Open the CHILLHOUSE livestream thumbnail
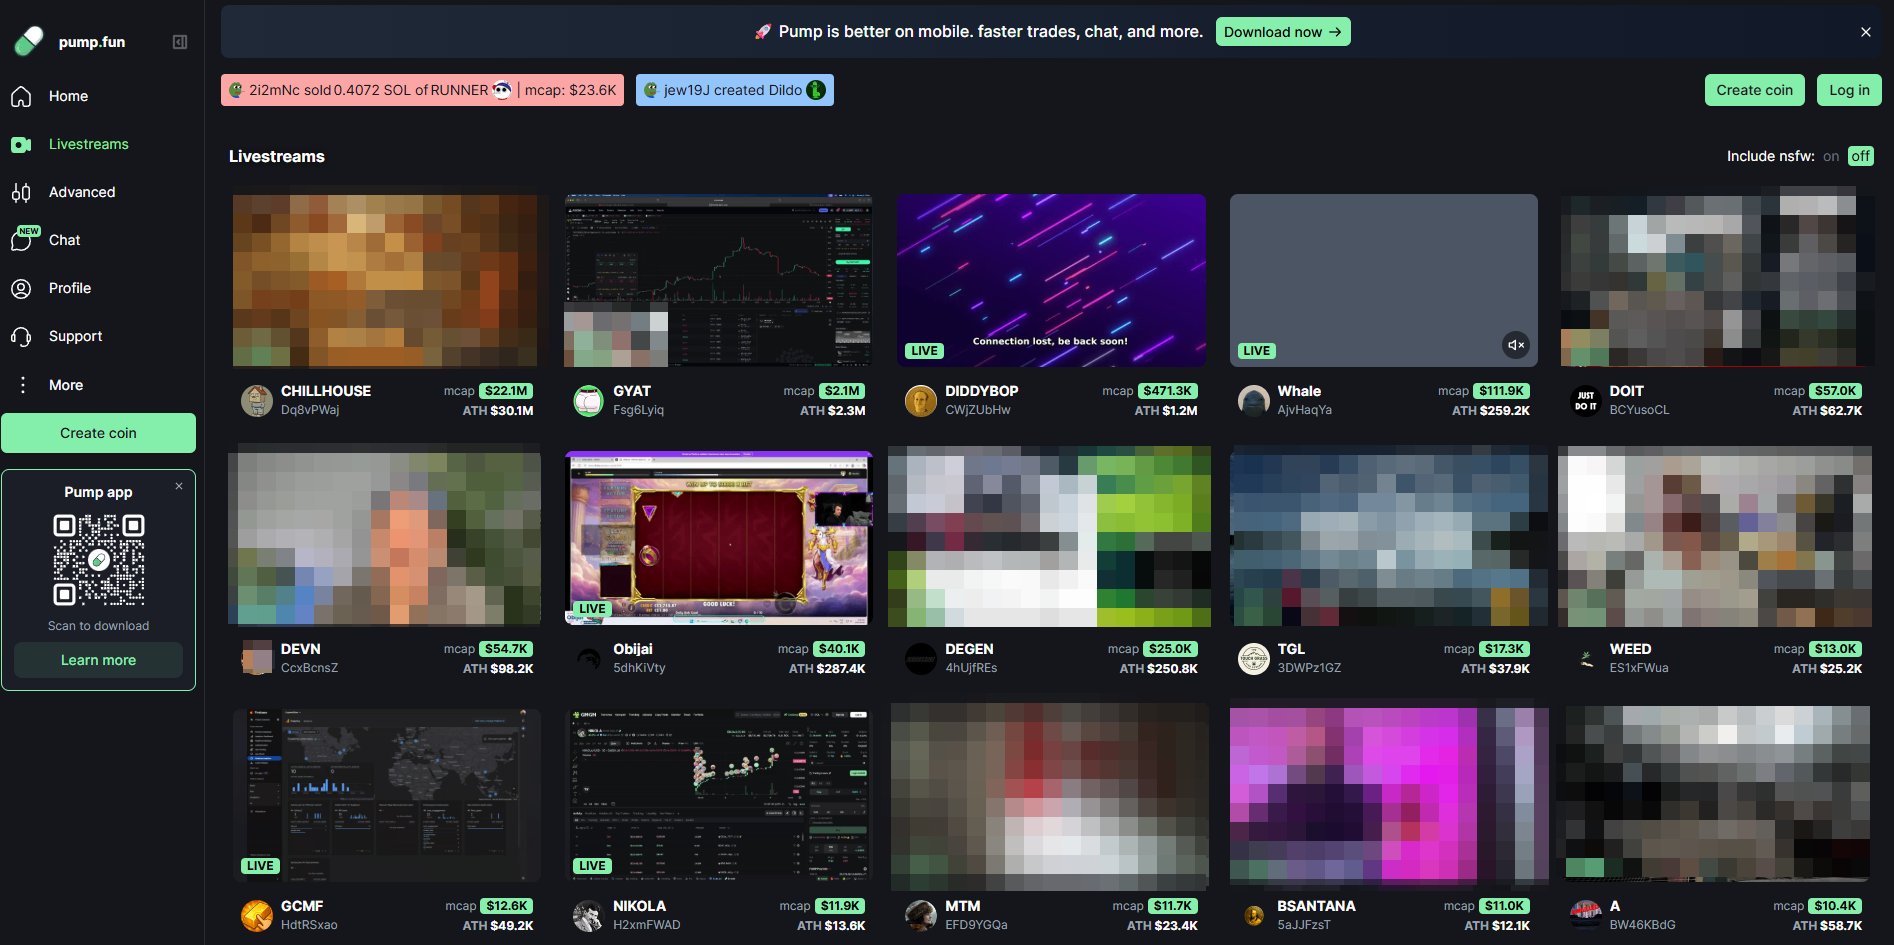The height and width of the screenshot is (945, 1894). 384,280
